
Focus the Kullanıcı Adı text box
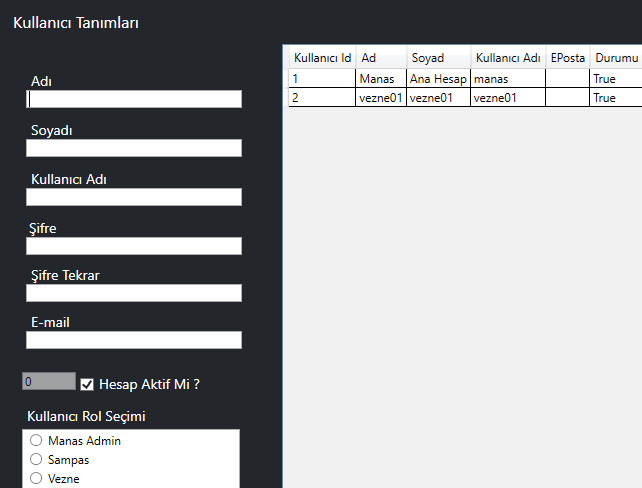[x=134, y=197]
